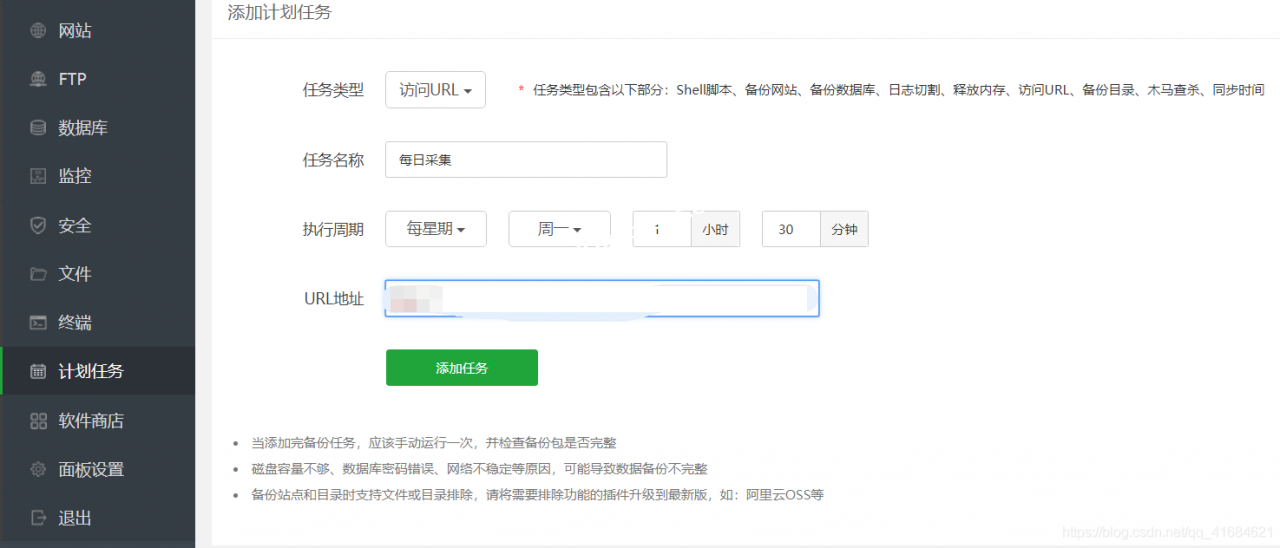Click the gear icon beside 面板设置
1280x548 pixels.
pos(38,469)
